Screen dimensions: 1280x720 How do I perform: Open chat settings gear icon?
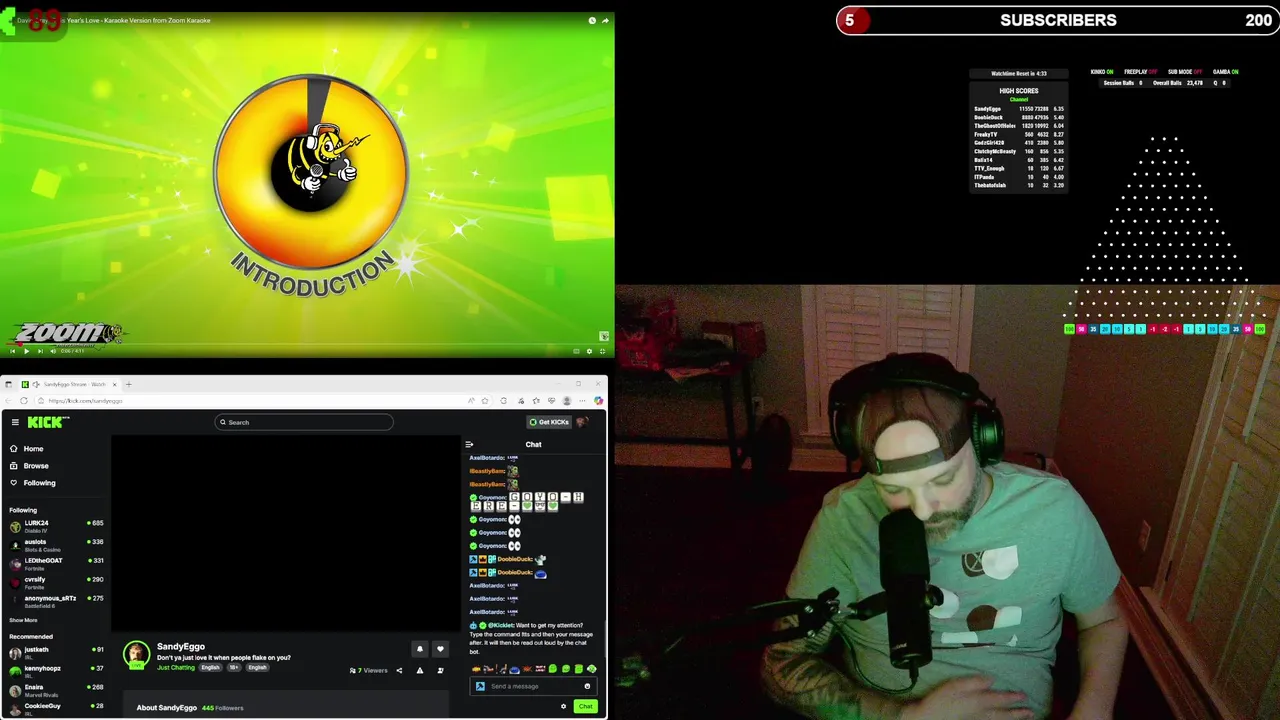(x=563, y=706)
